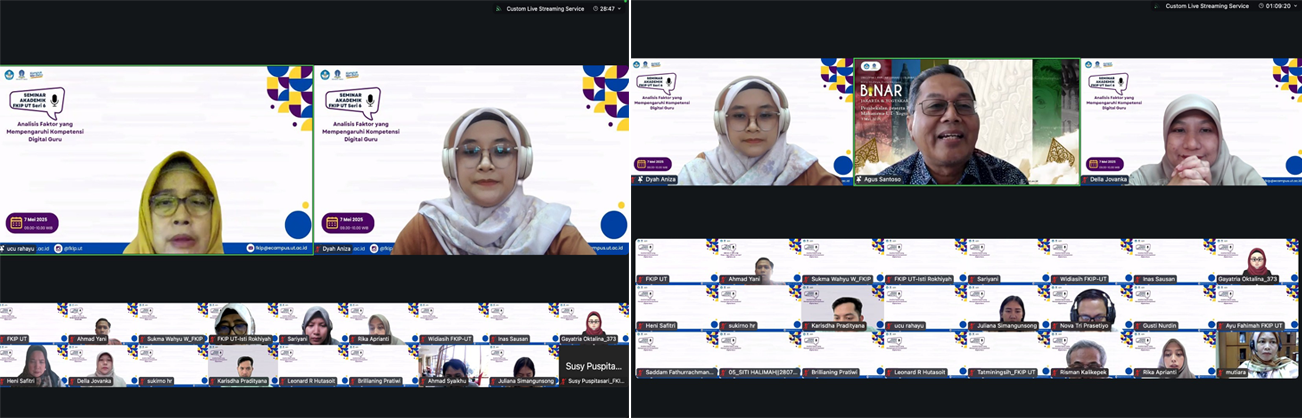Select Ahmad Syaikhu's video tile
The height and width of the screenshot is (418, 1302).
(453, 366)
